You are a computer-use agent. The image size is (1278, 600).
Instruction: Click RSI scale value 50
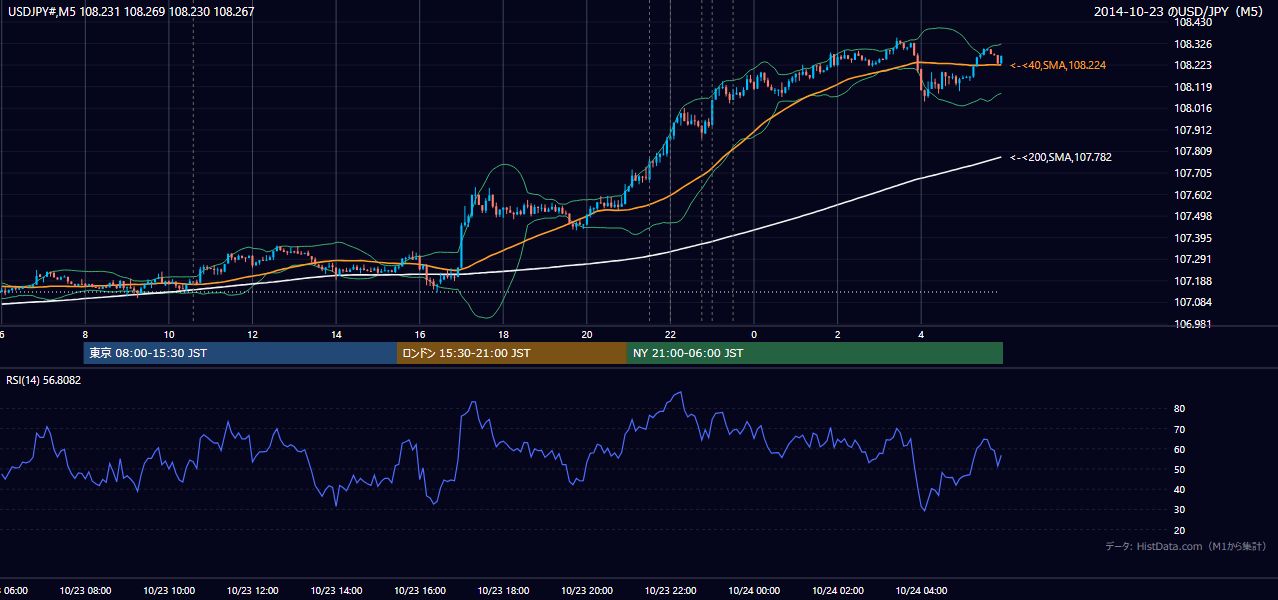click(x=1180, y=469)
